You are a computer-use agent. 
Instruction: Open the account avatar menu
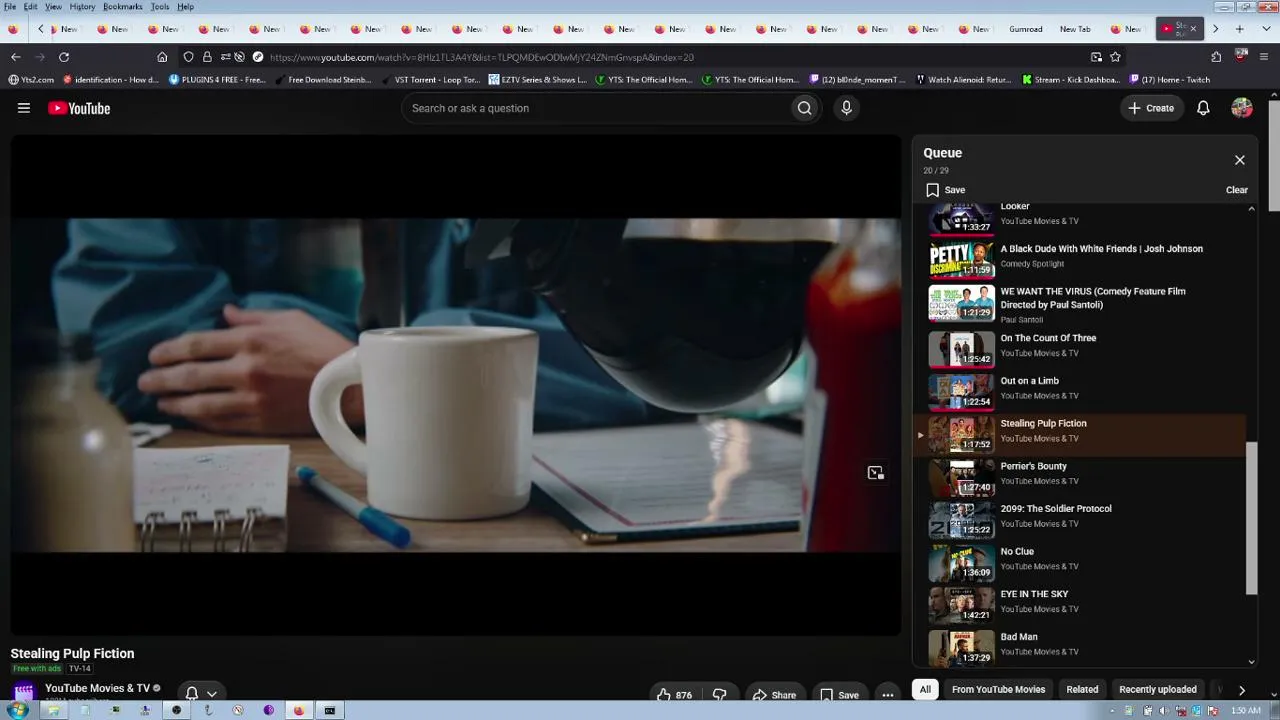coord(1242,108)
